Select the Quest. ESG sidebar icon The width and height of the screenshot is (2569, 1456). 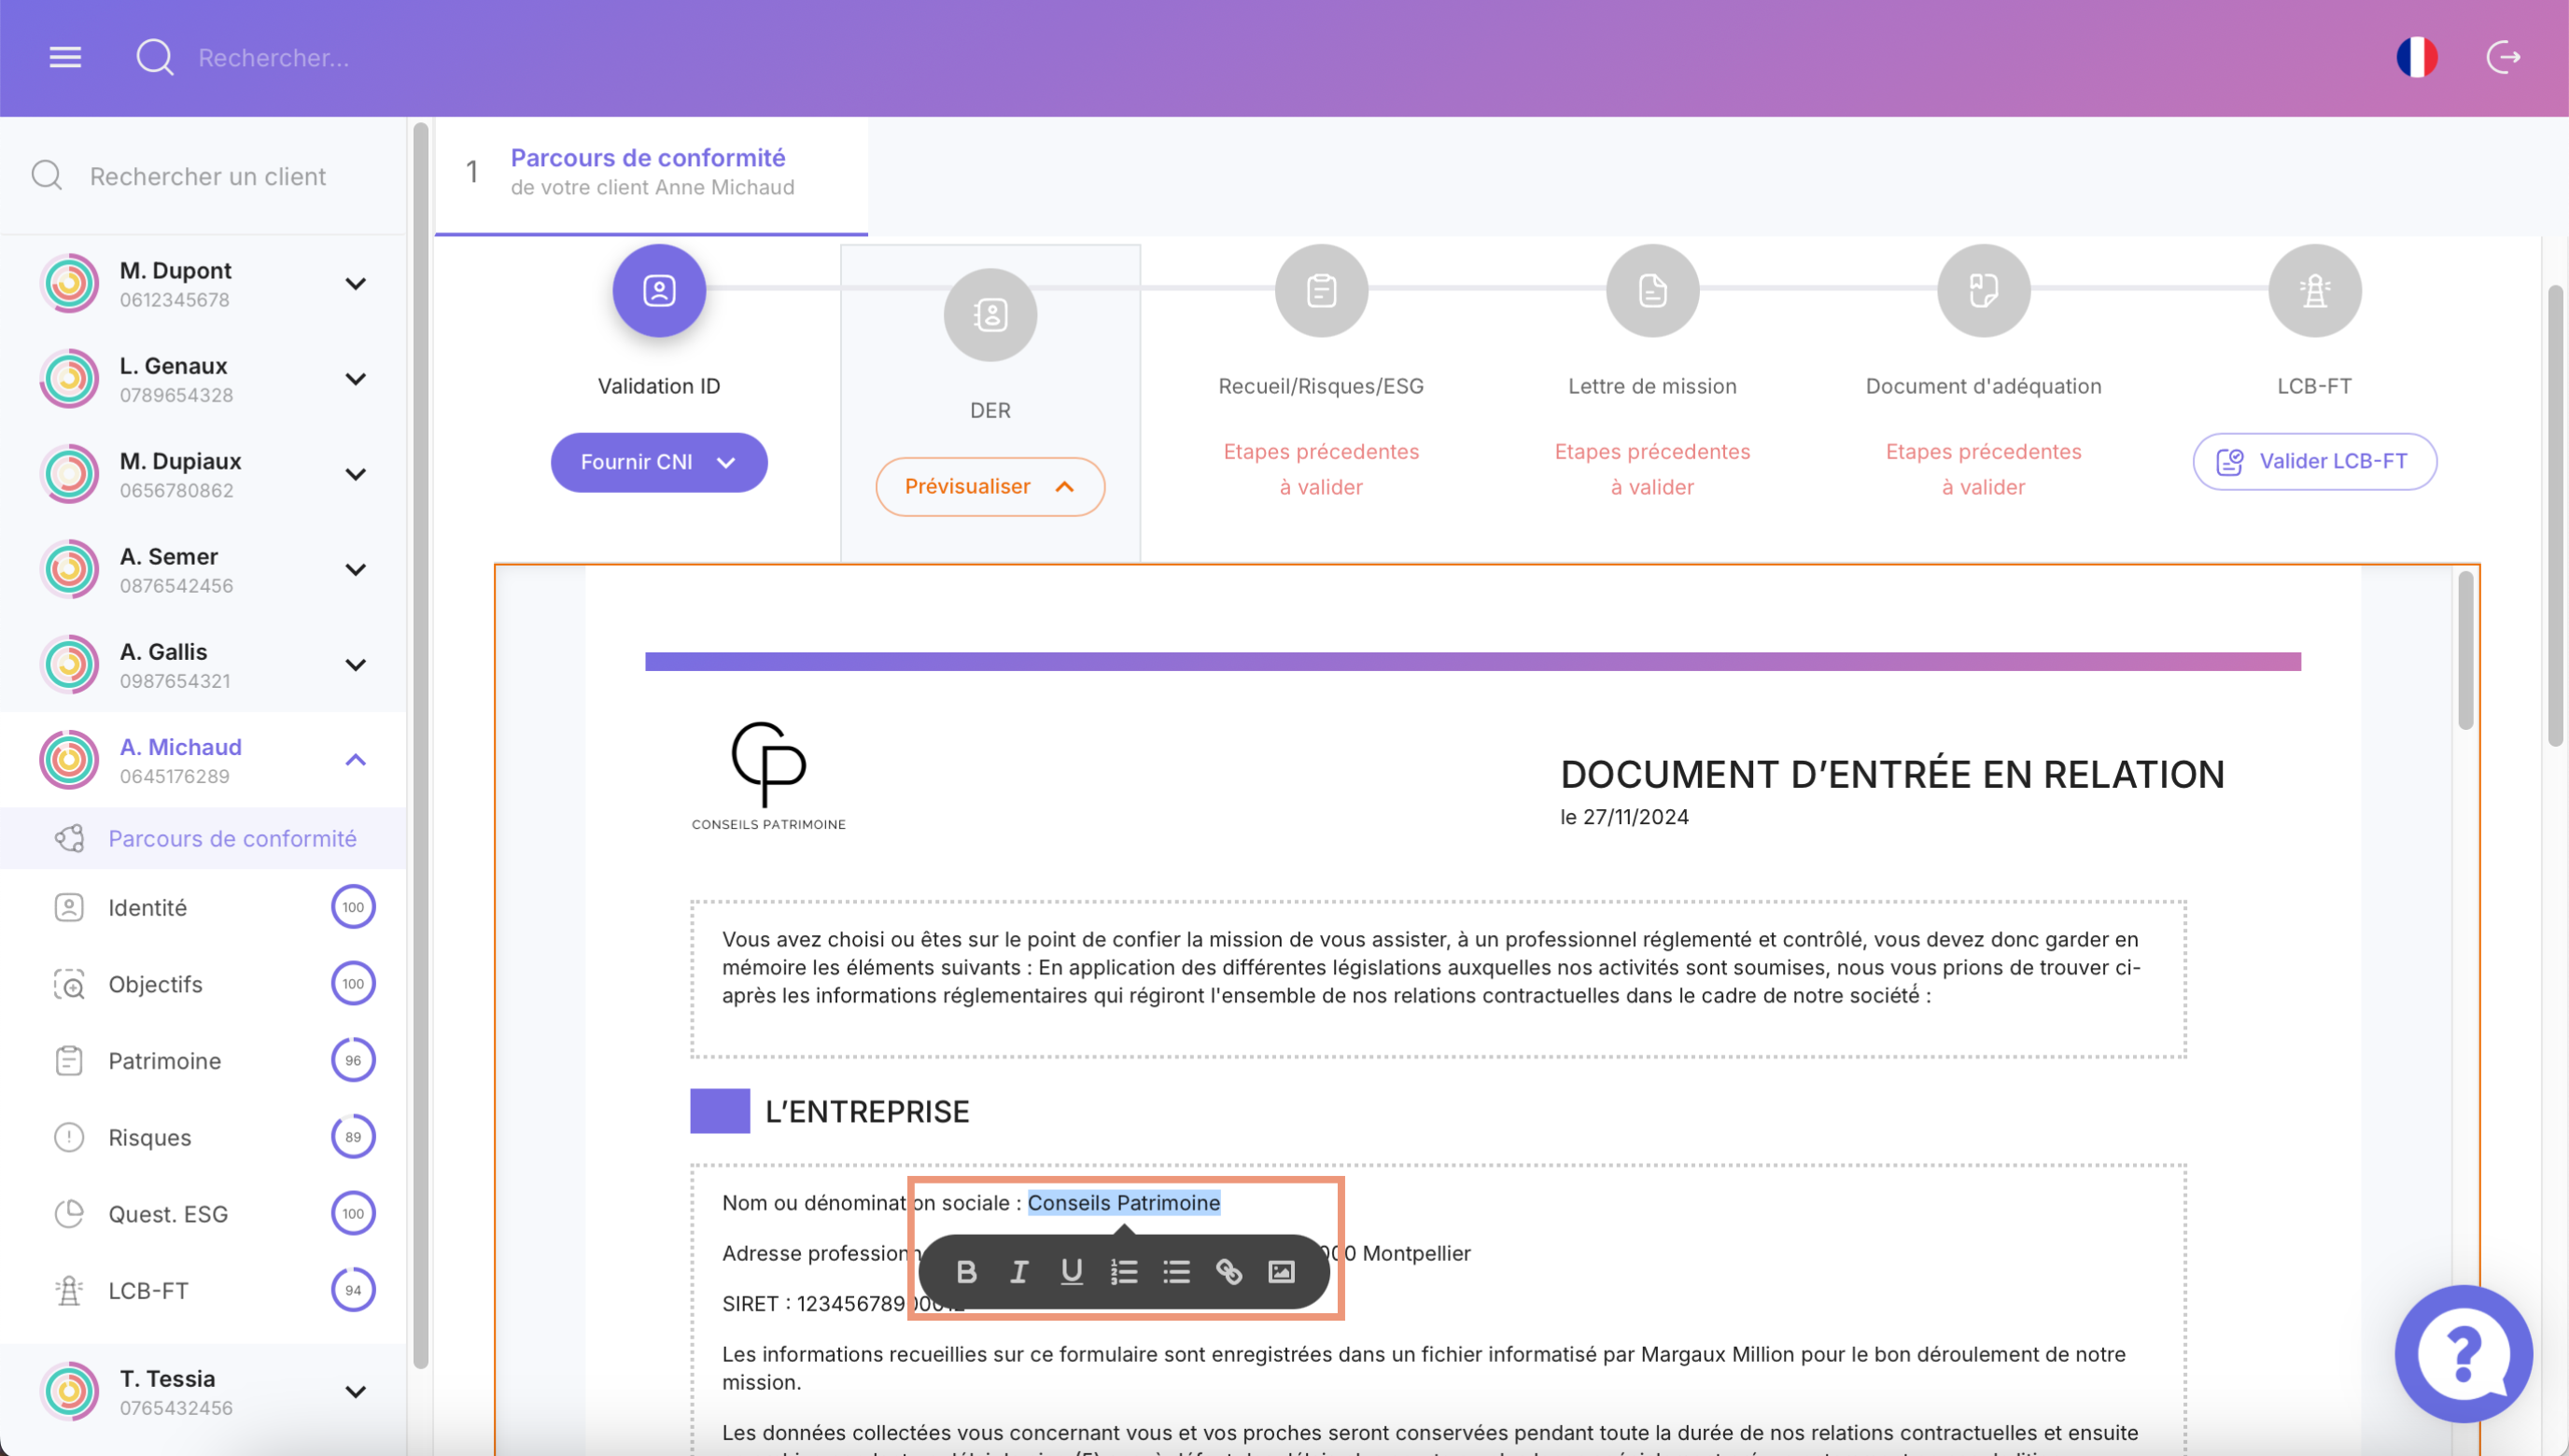[69, 1213]
